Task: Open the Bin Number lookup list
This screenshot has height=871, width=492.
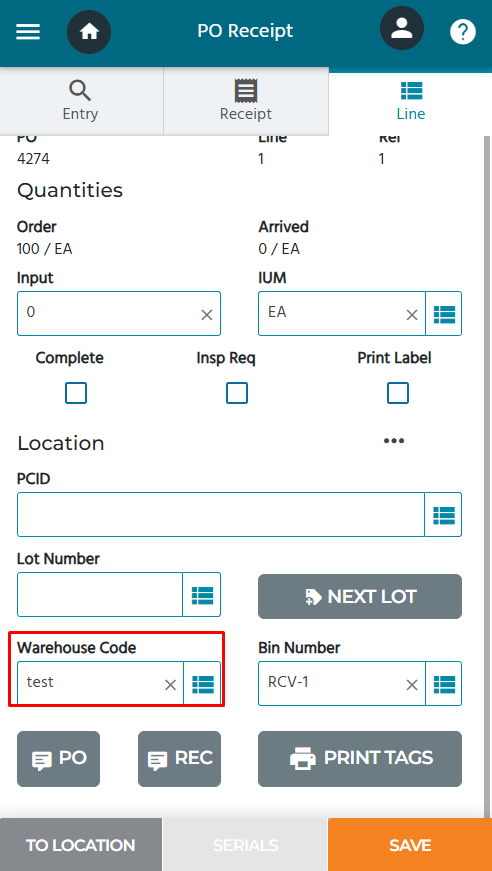Action: 444,684
